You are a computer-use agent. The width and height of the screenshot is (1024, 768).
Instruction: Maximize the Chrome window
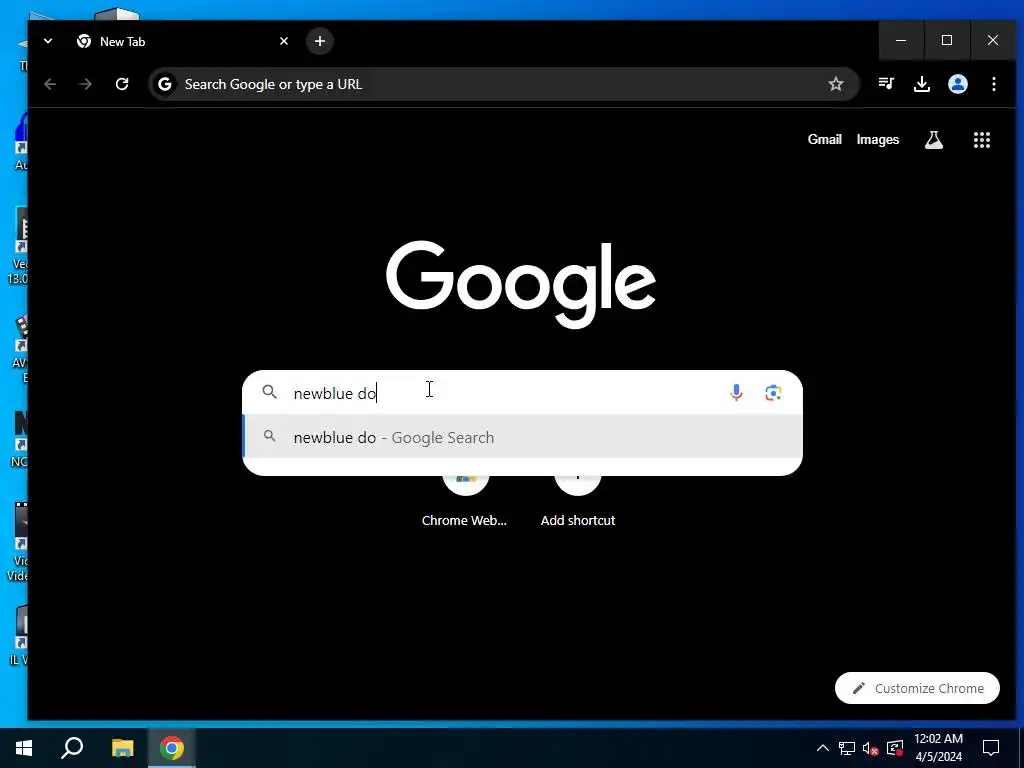tap(947, 40)
